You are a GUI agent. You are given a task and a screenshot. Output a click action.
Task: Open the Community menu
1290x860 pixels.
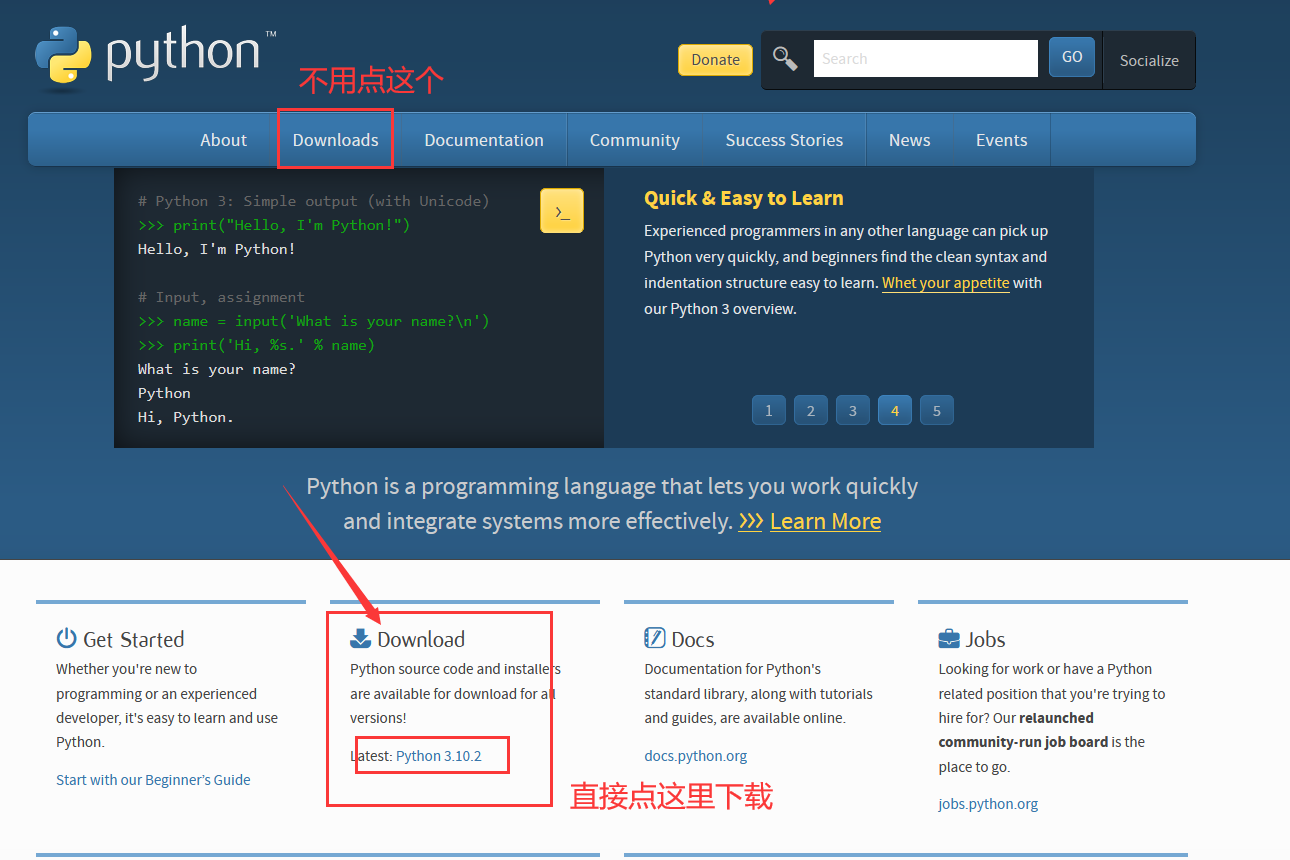point(635,140)
